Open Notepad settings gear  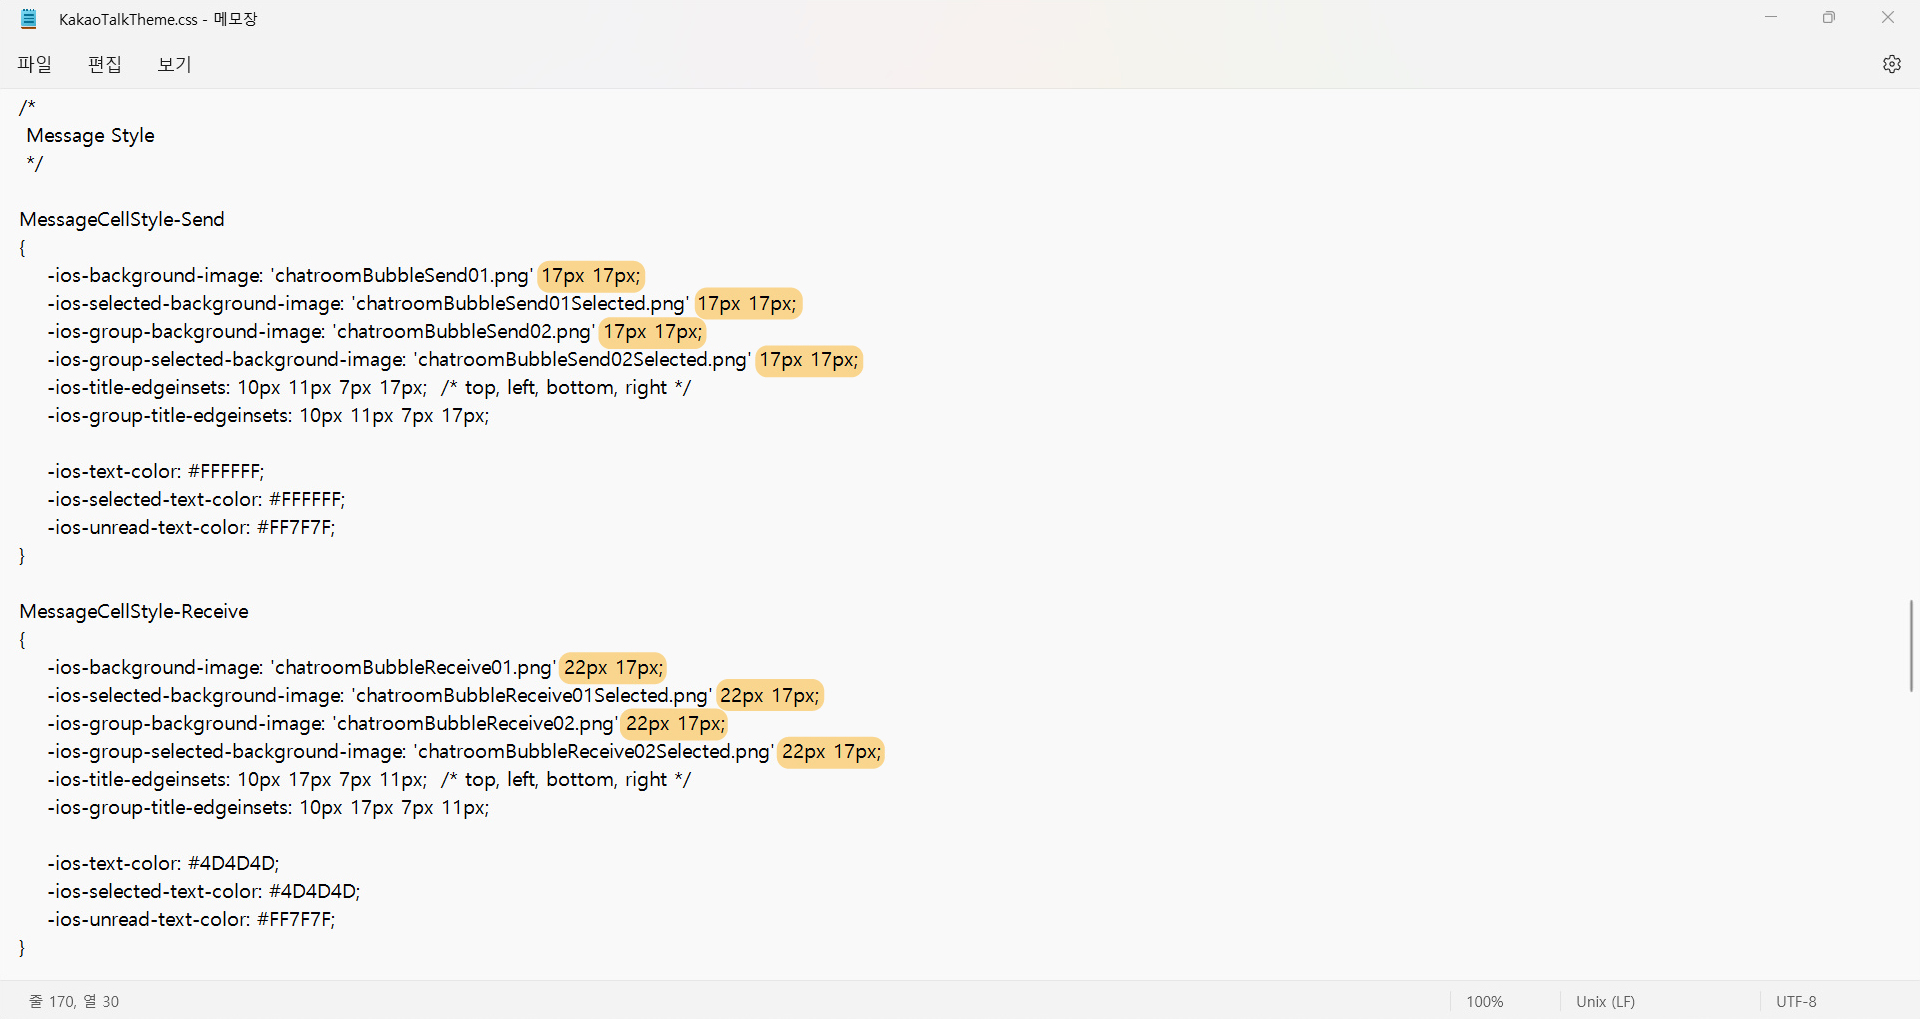[x=1891, y=64]
